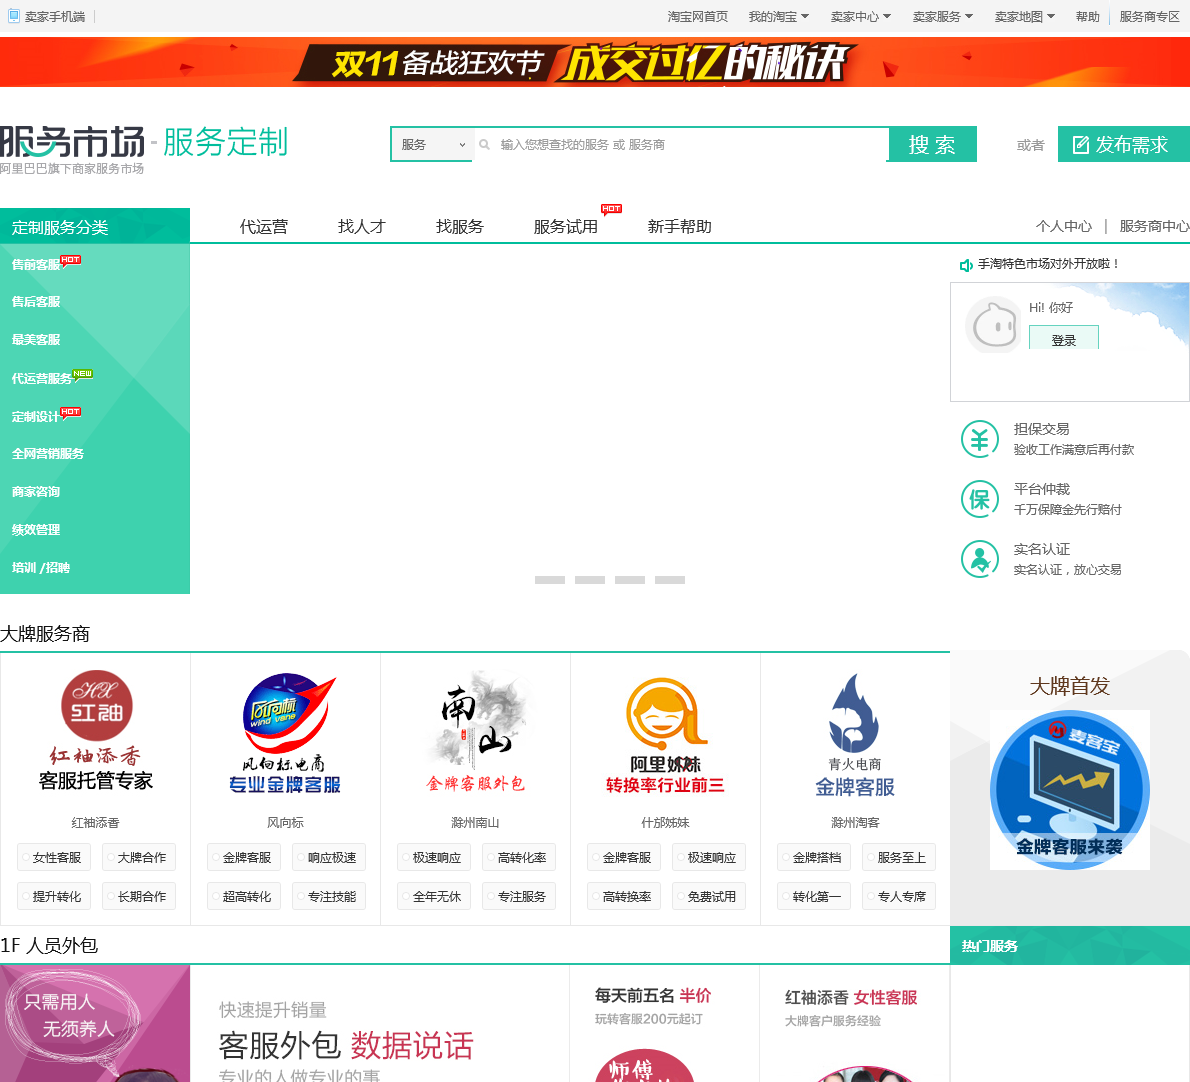1190x1082 pixels.
Task: Click the user avatar icon in login panel
Action: (x=994, y=325)
